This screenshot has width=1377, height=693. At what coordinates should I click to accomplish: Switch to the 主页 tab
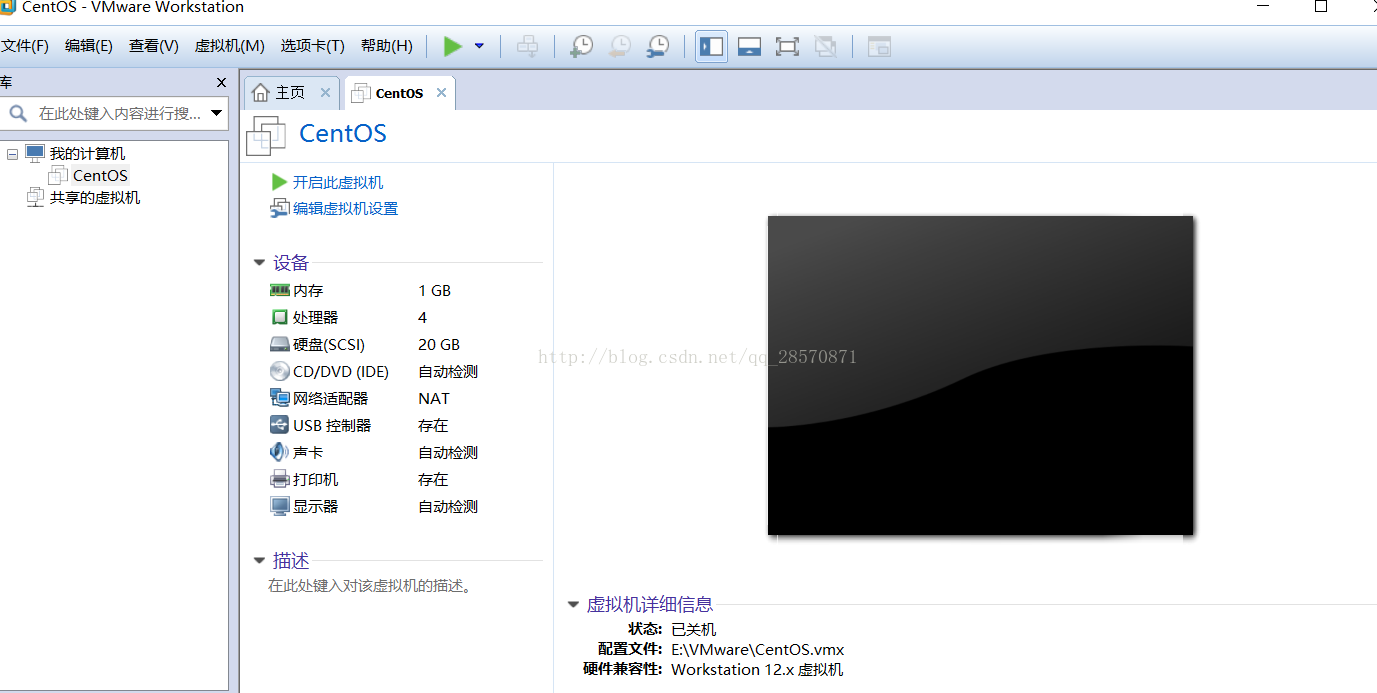[290, 93]
